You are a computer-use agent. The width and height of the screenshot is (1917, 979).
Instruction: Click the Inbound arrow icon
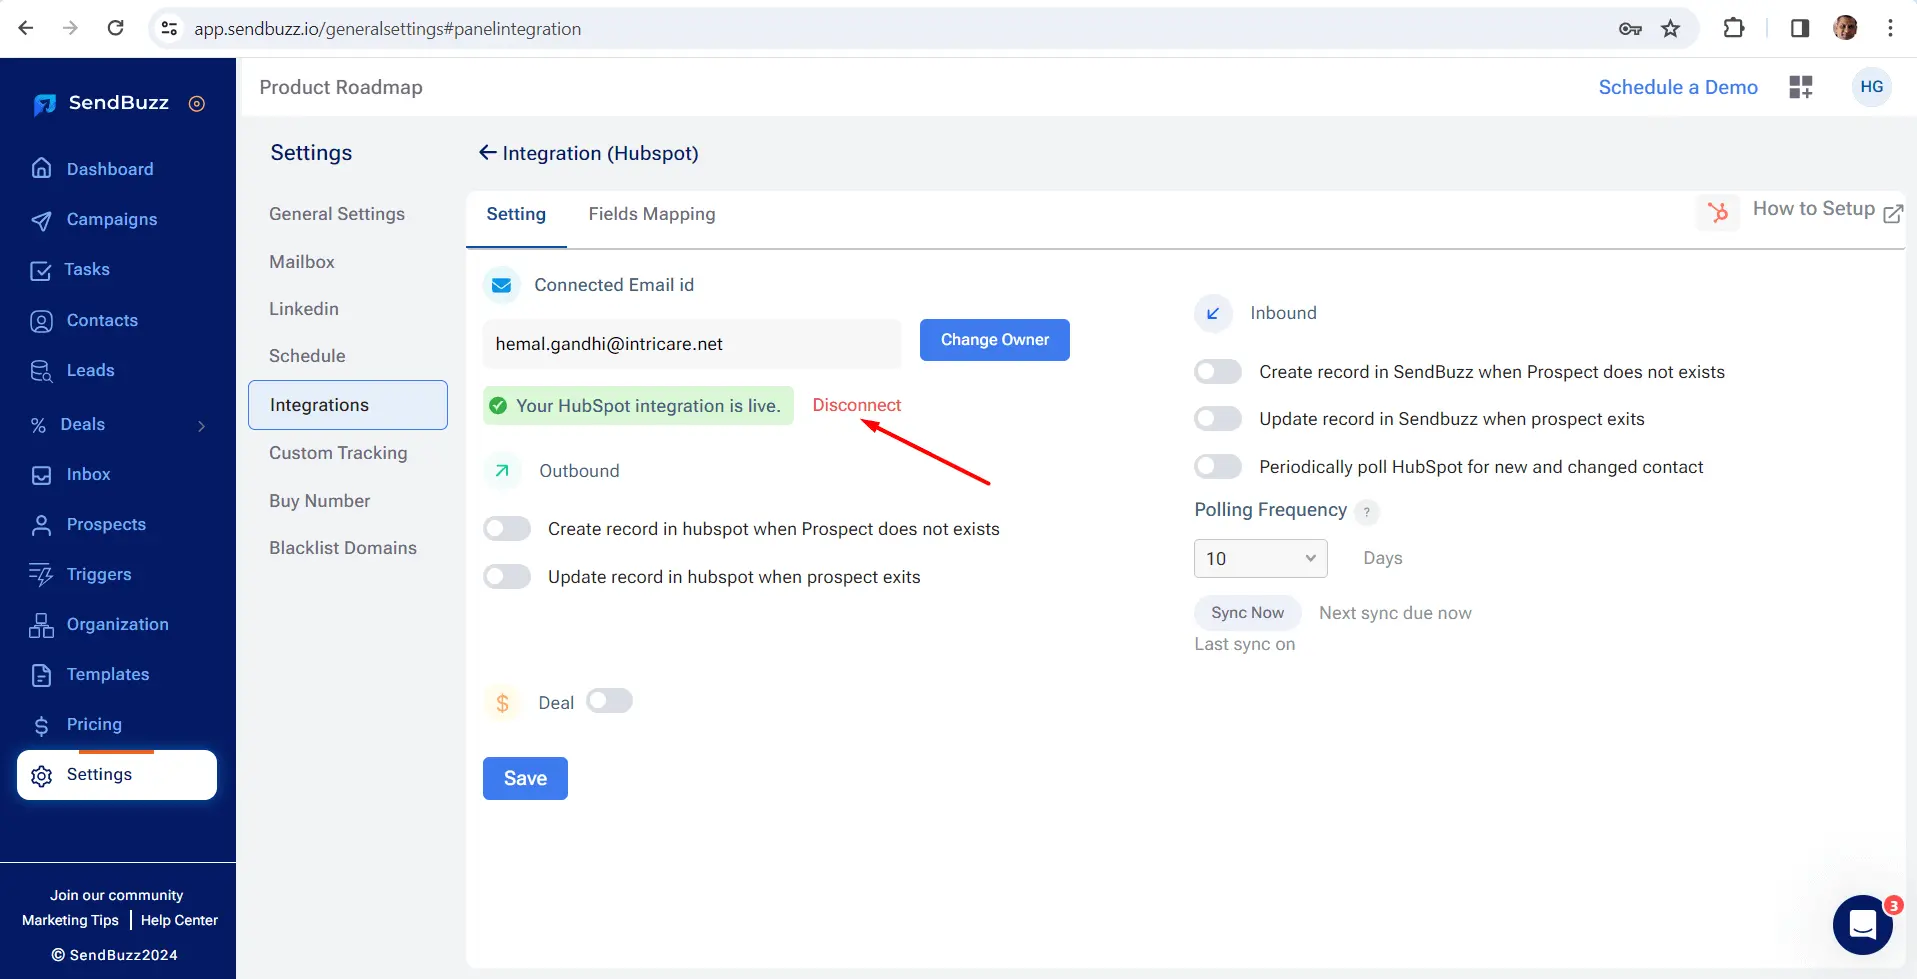[x=1213, y=313]
